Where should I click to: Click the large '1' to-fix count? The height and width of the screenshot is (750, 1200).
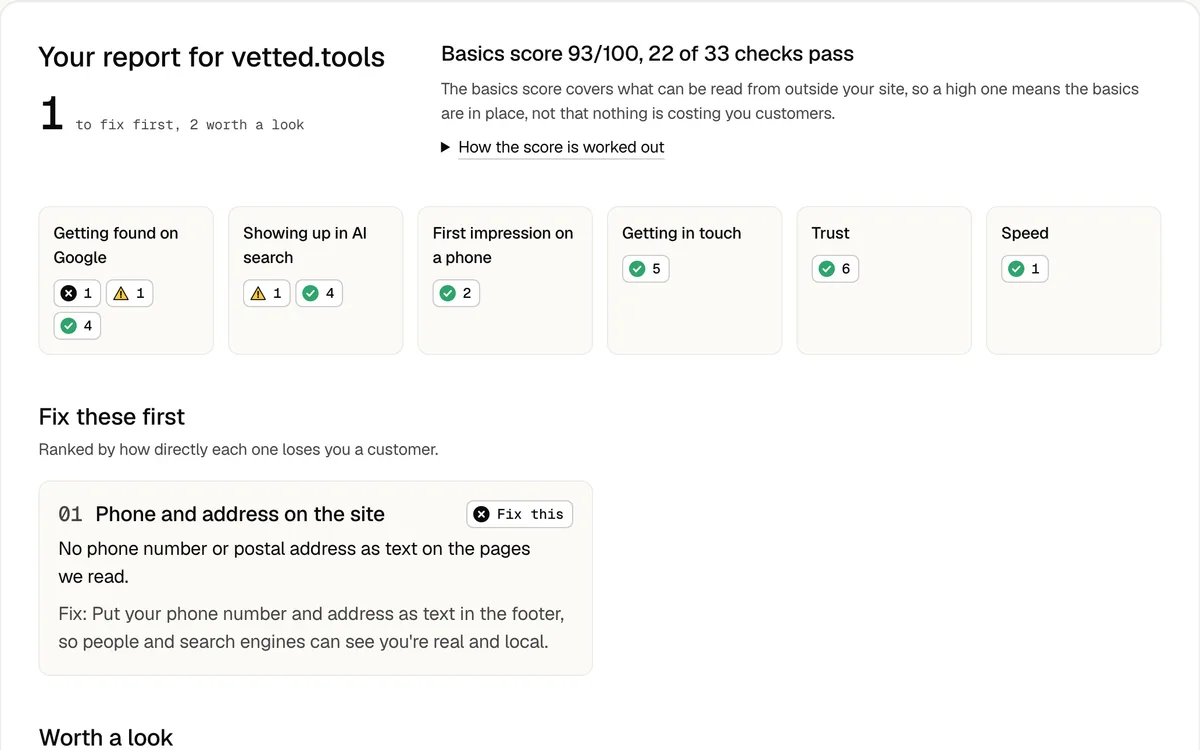coord(52,114)
